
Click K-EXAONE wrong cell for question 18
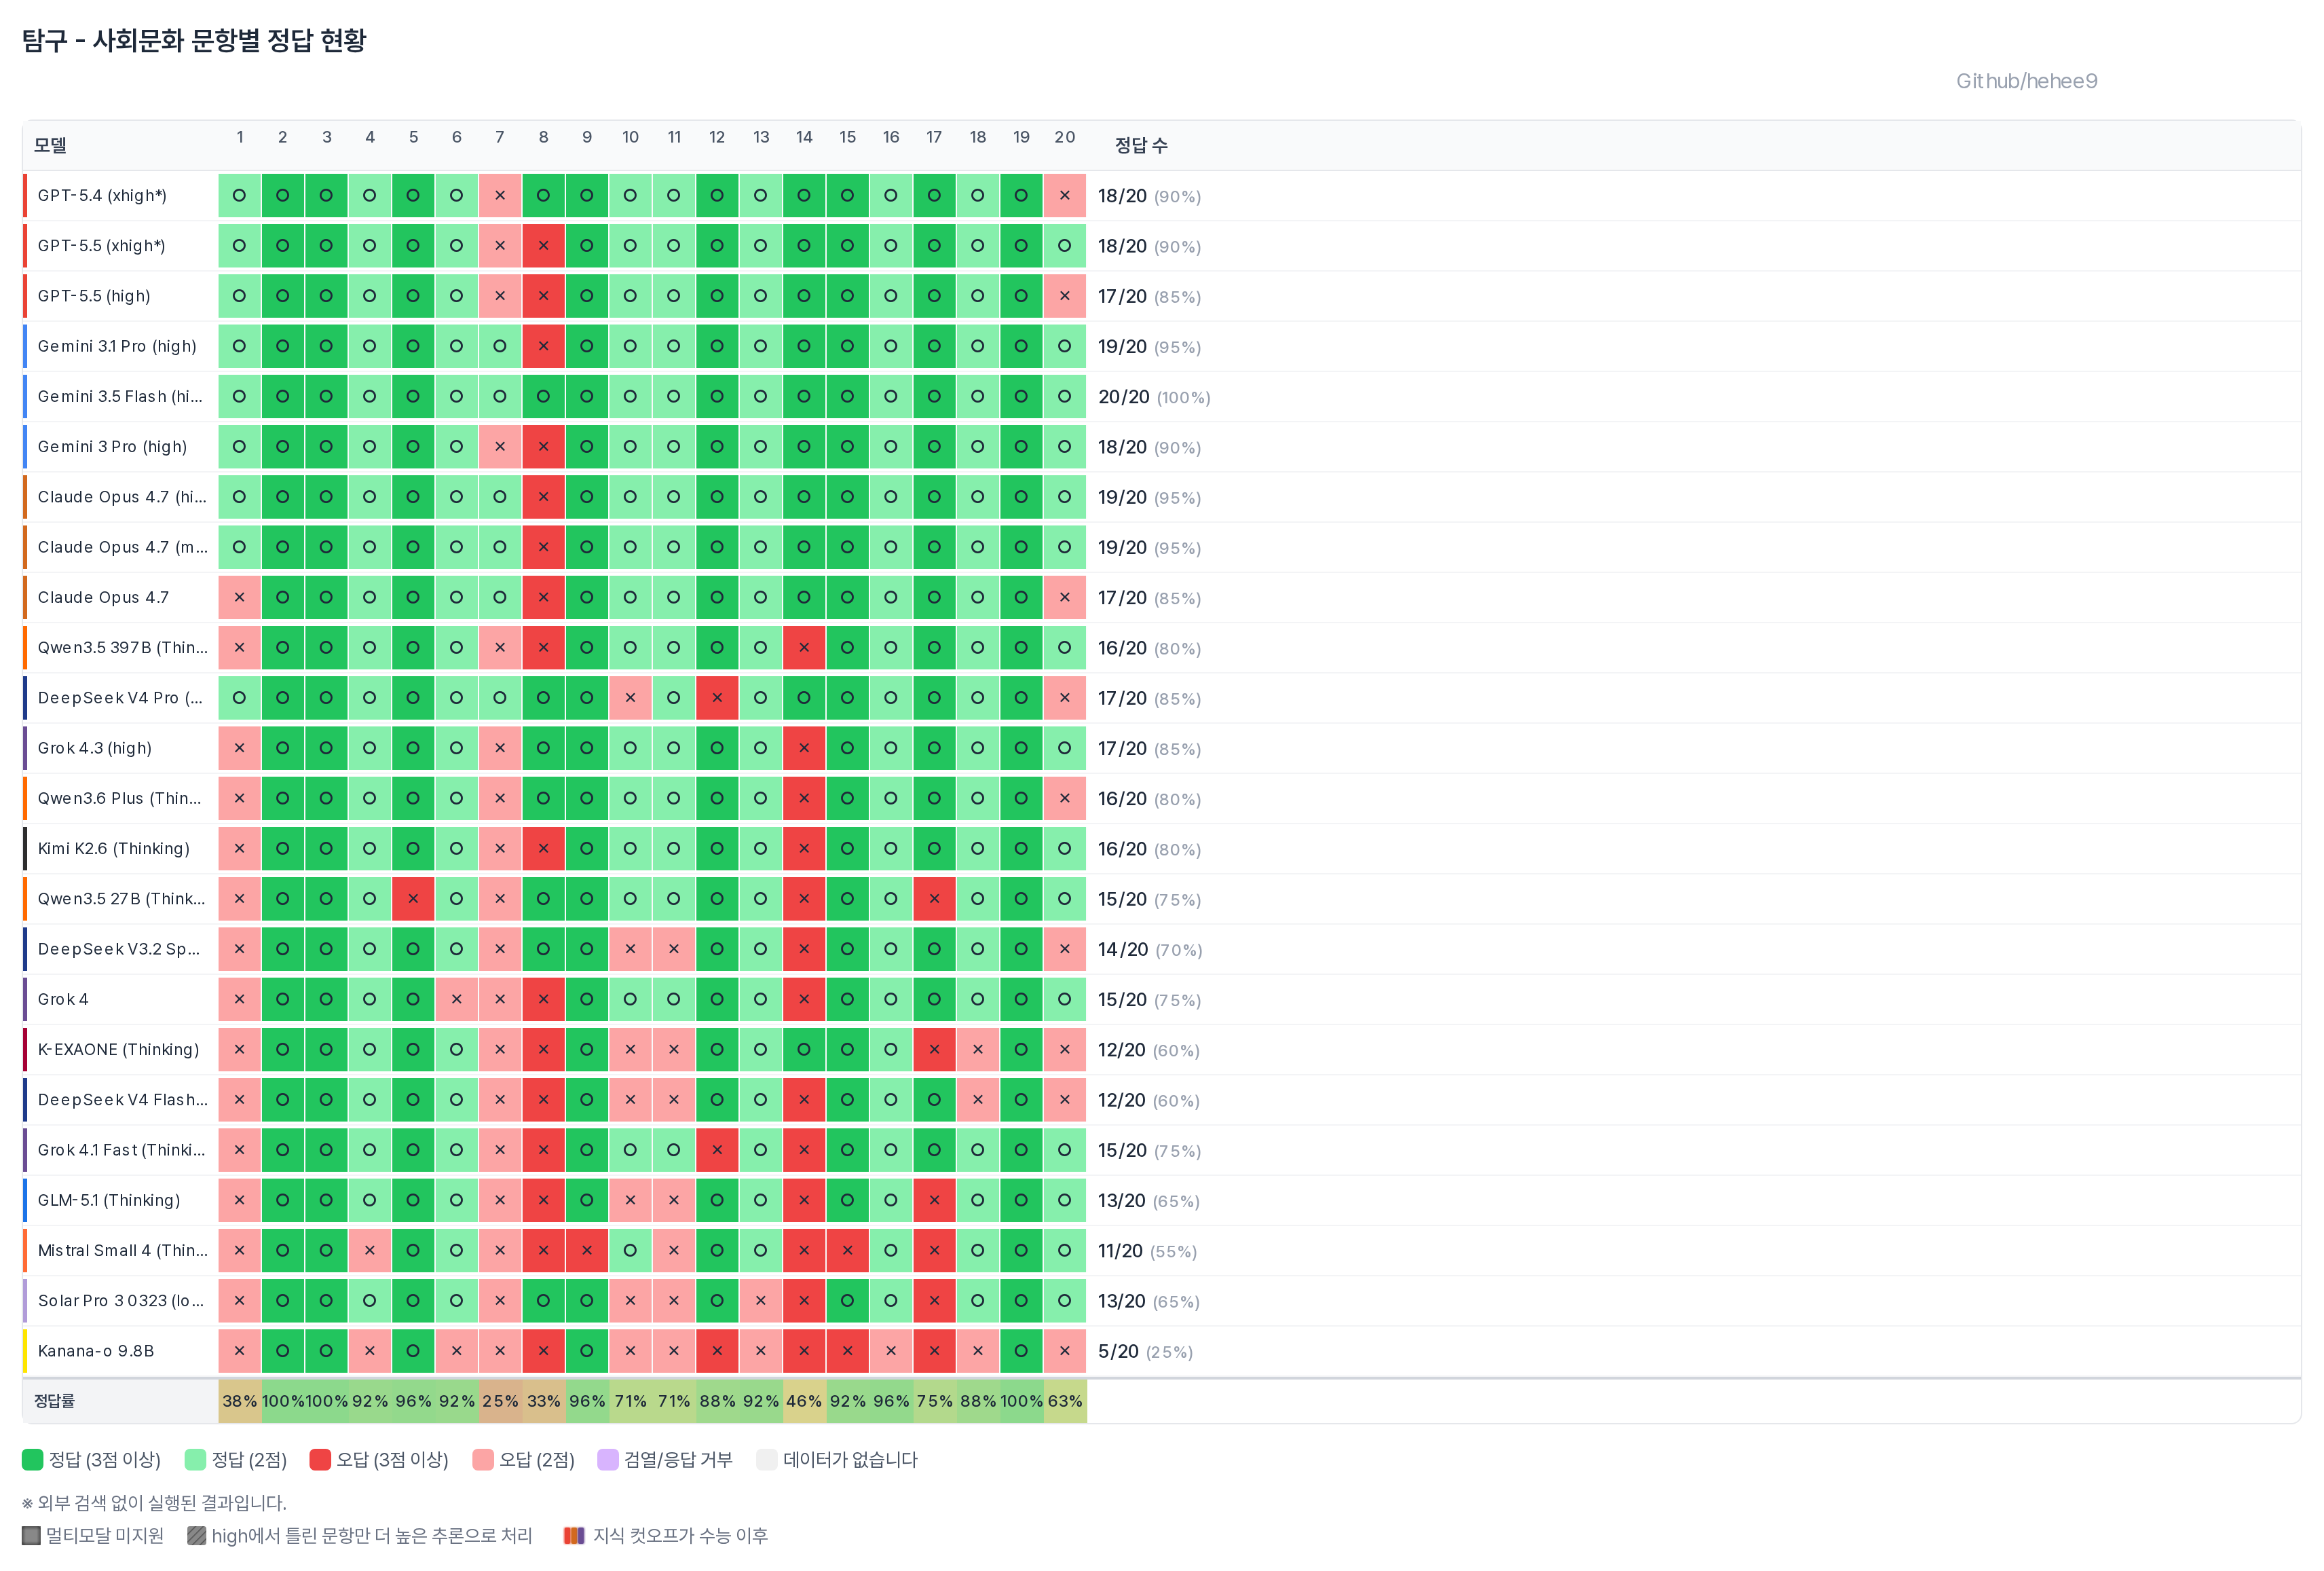978,1049
